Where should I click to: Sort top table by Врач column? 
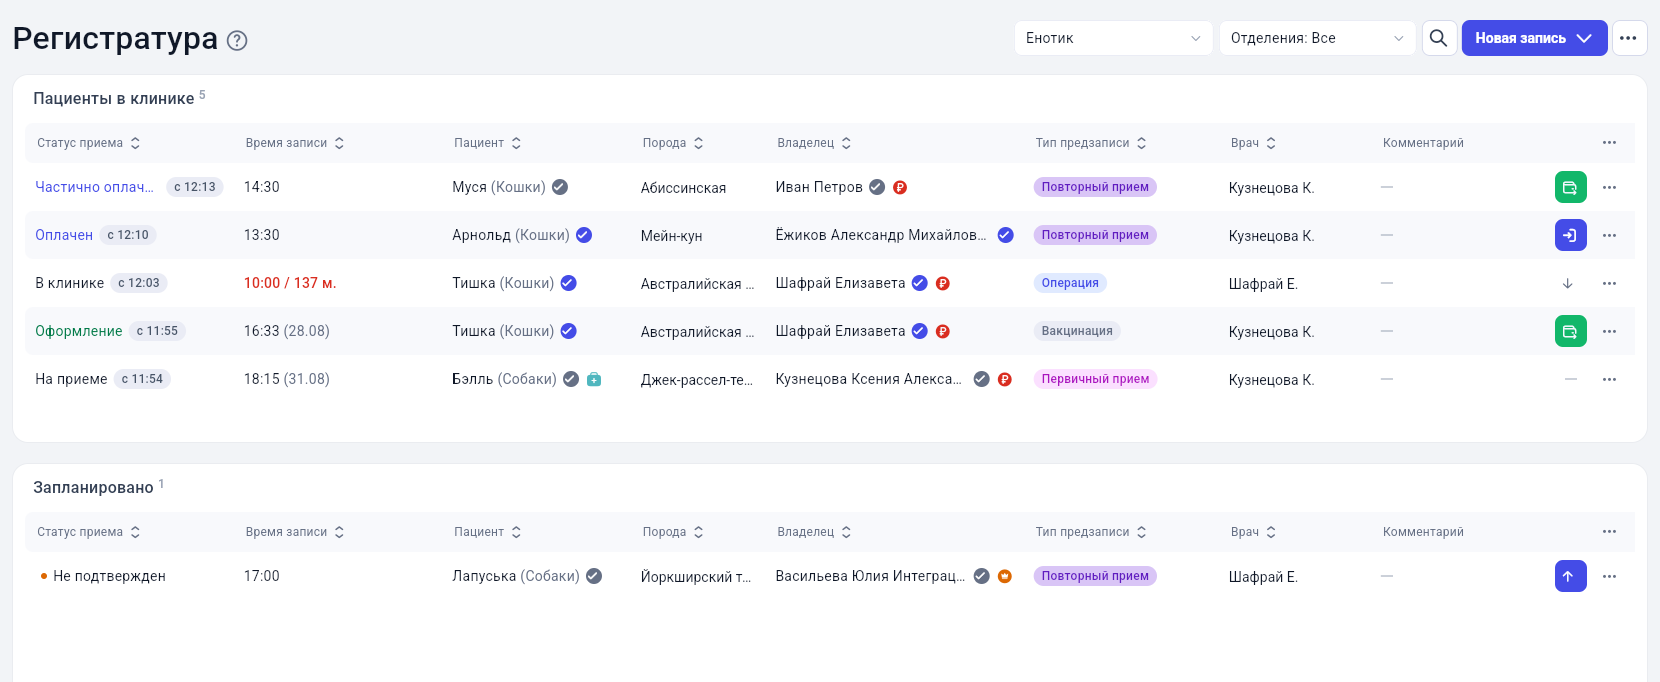tap(1253, 143)
